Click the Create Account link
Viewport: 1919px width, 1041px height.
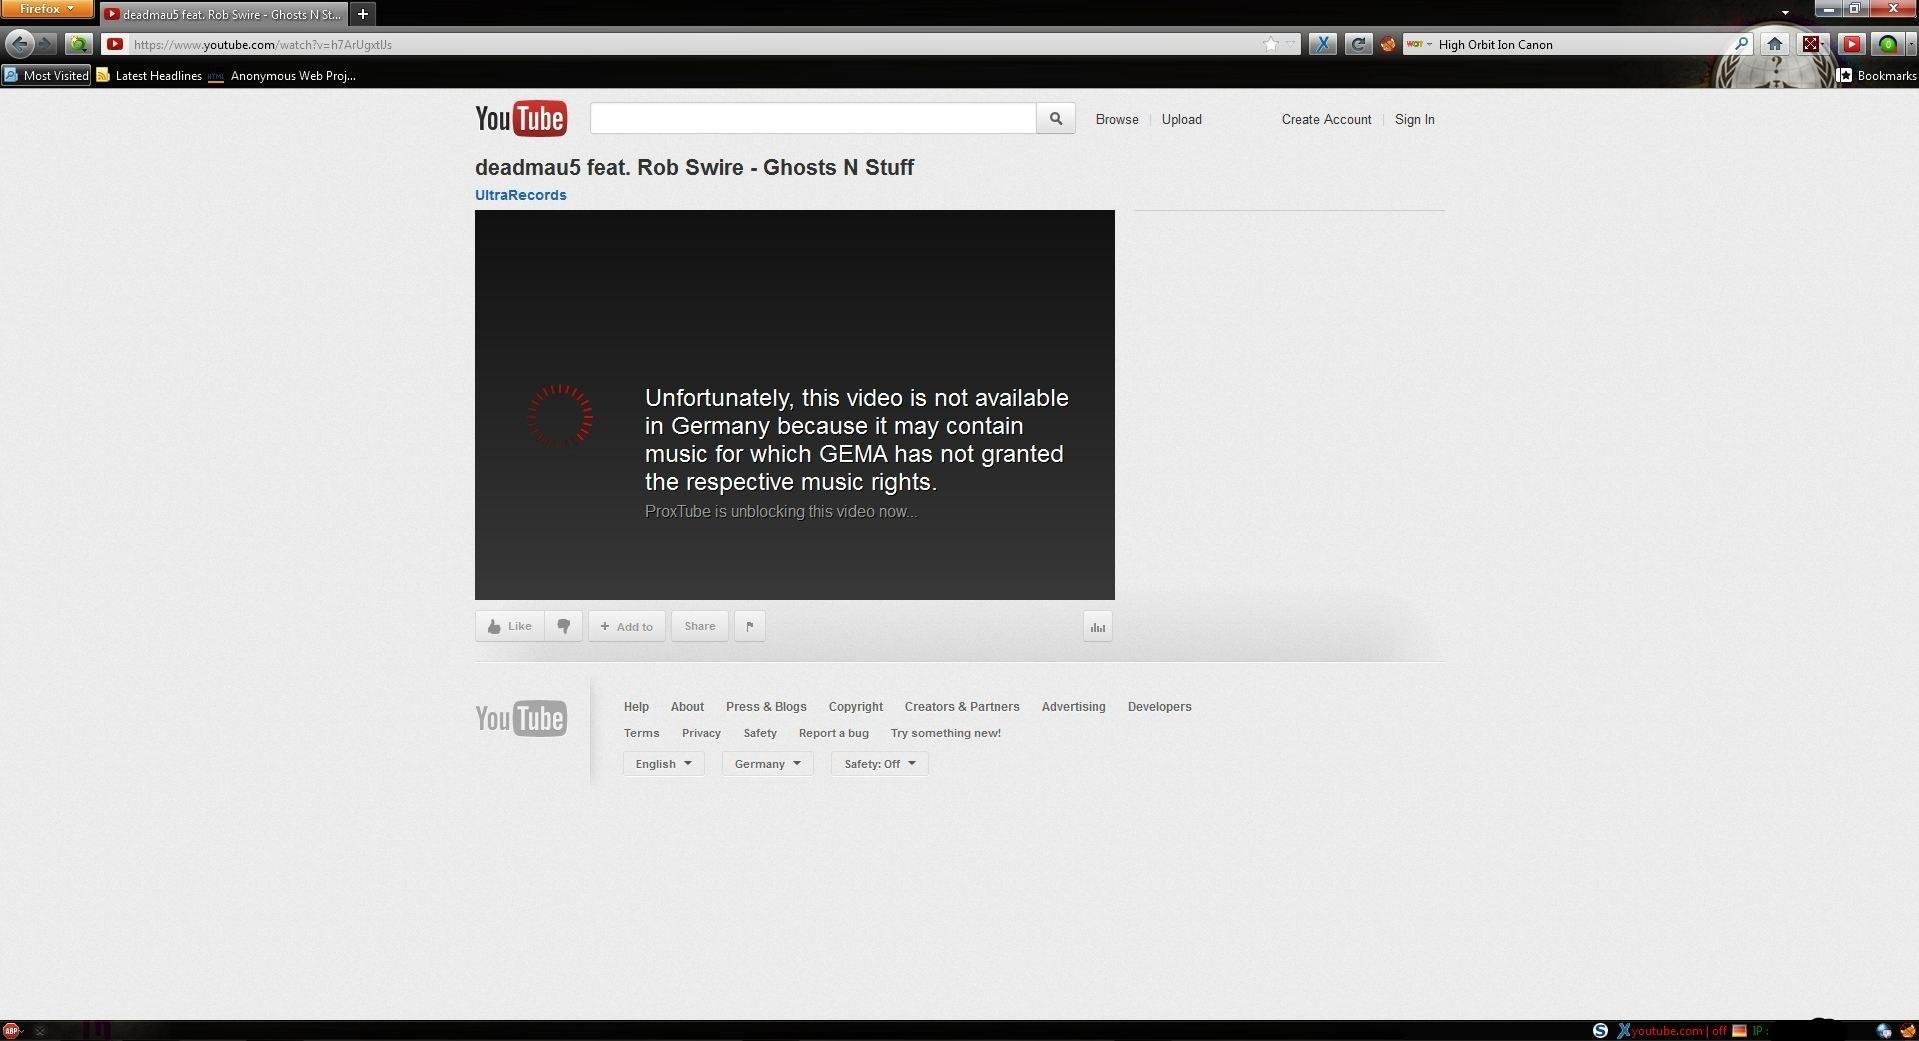[x=1326, y=119]
